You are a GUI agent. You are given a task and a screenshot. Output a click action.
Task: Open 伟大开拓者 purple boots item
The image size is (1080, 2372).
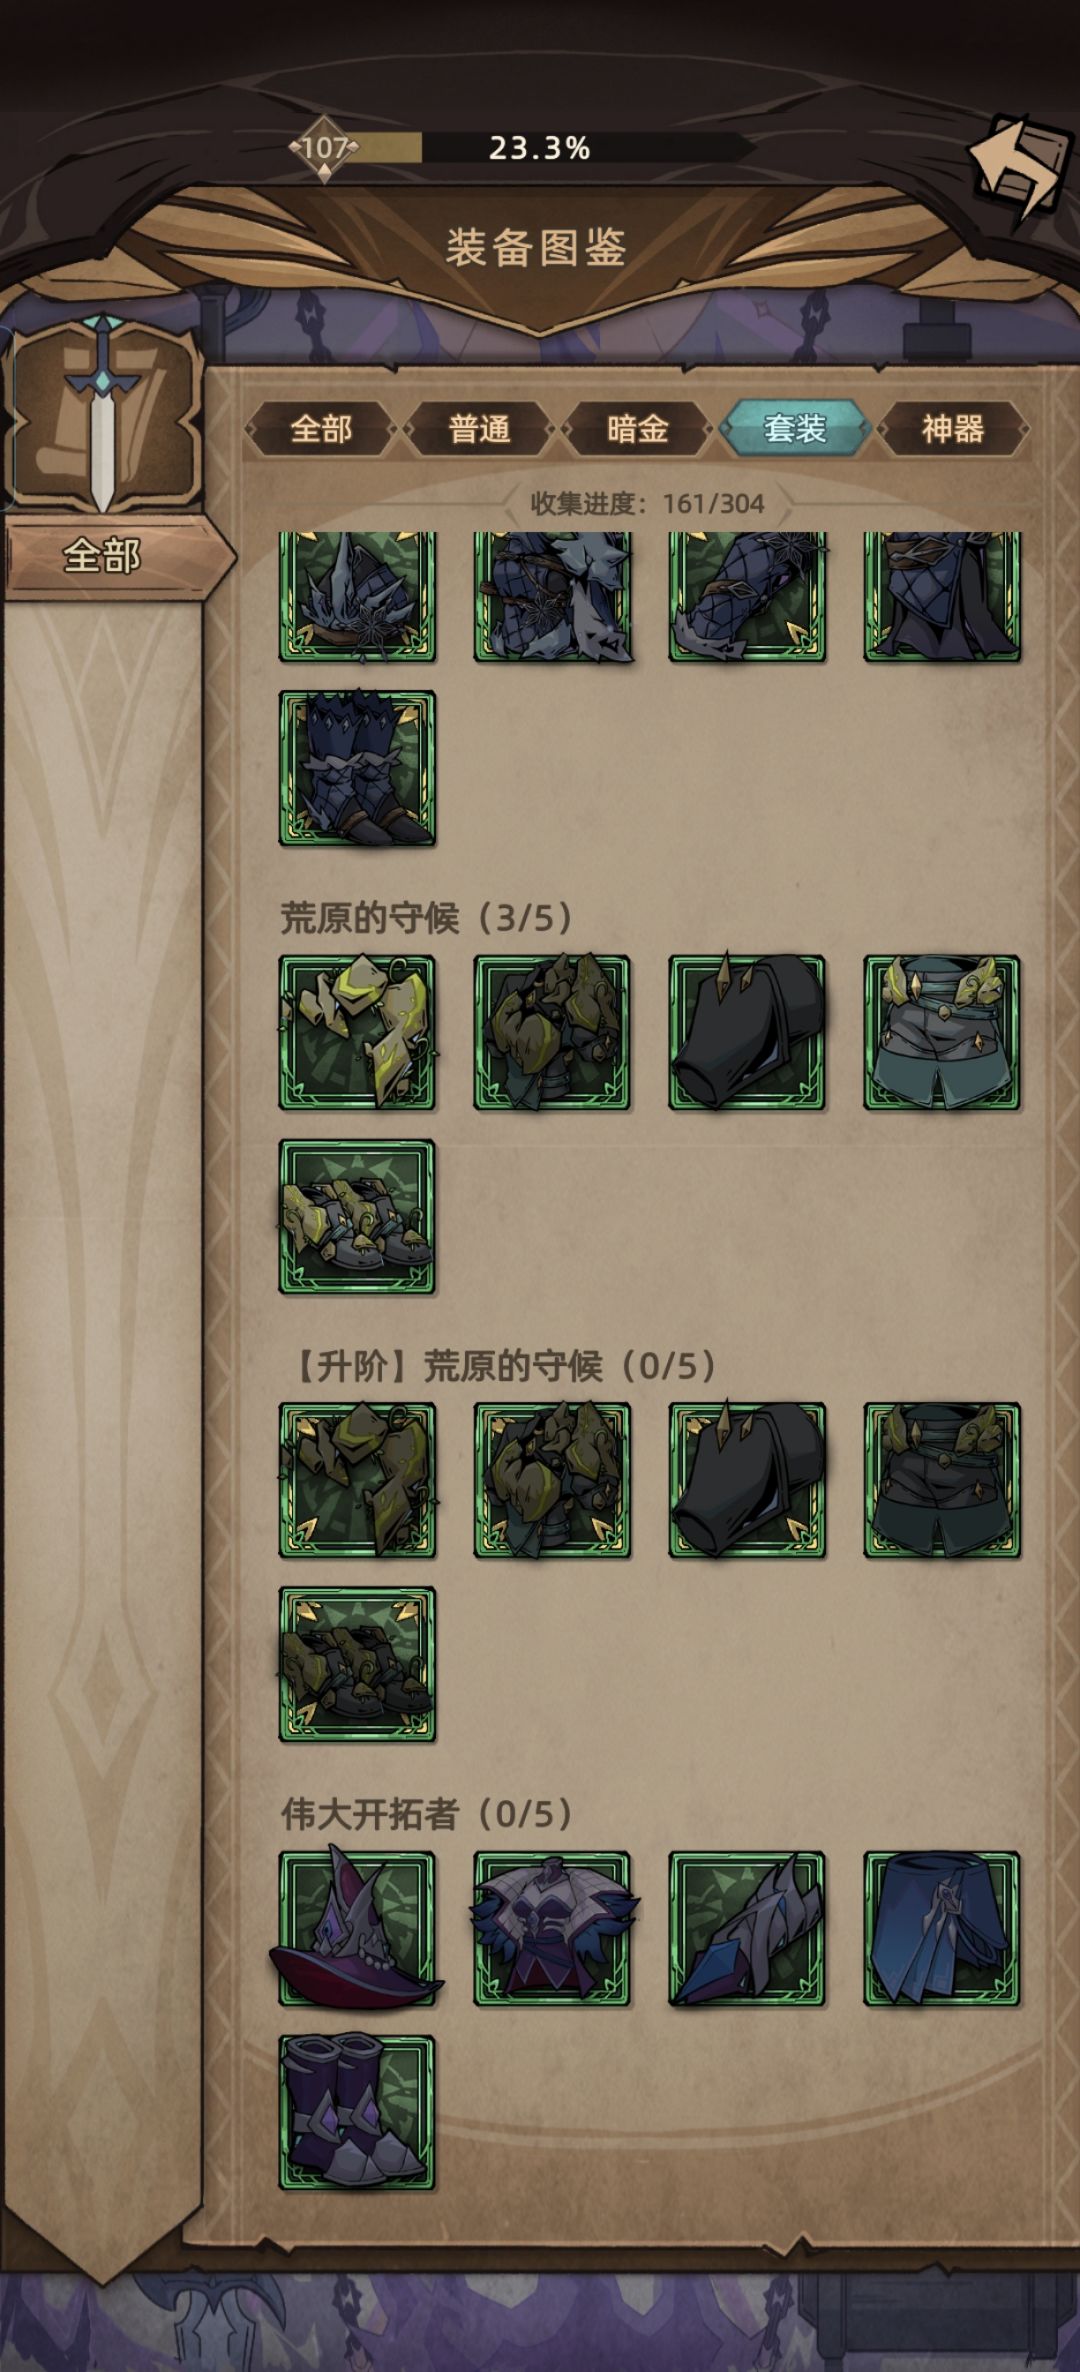click(x=357, y=2113)
